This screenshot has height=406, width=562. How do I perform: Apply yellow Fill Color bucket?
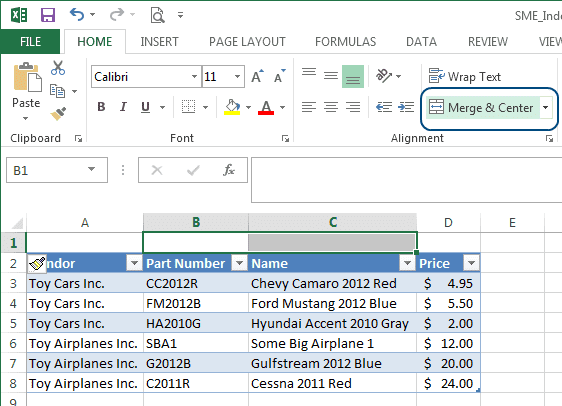[x=232, y=107]
